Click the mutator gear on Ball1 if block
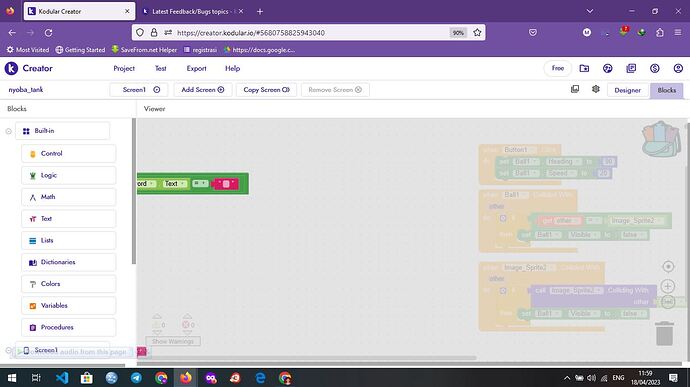Viewport: 690px width, 387px height. 503,218
